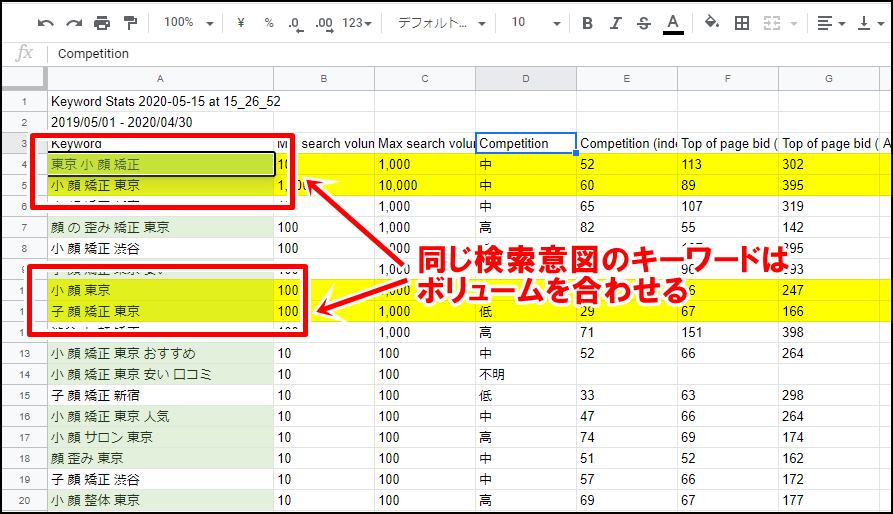Open the fill color bucket
Screen dimensions: 893x514
point(712,22)
